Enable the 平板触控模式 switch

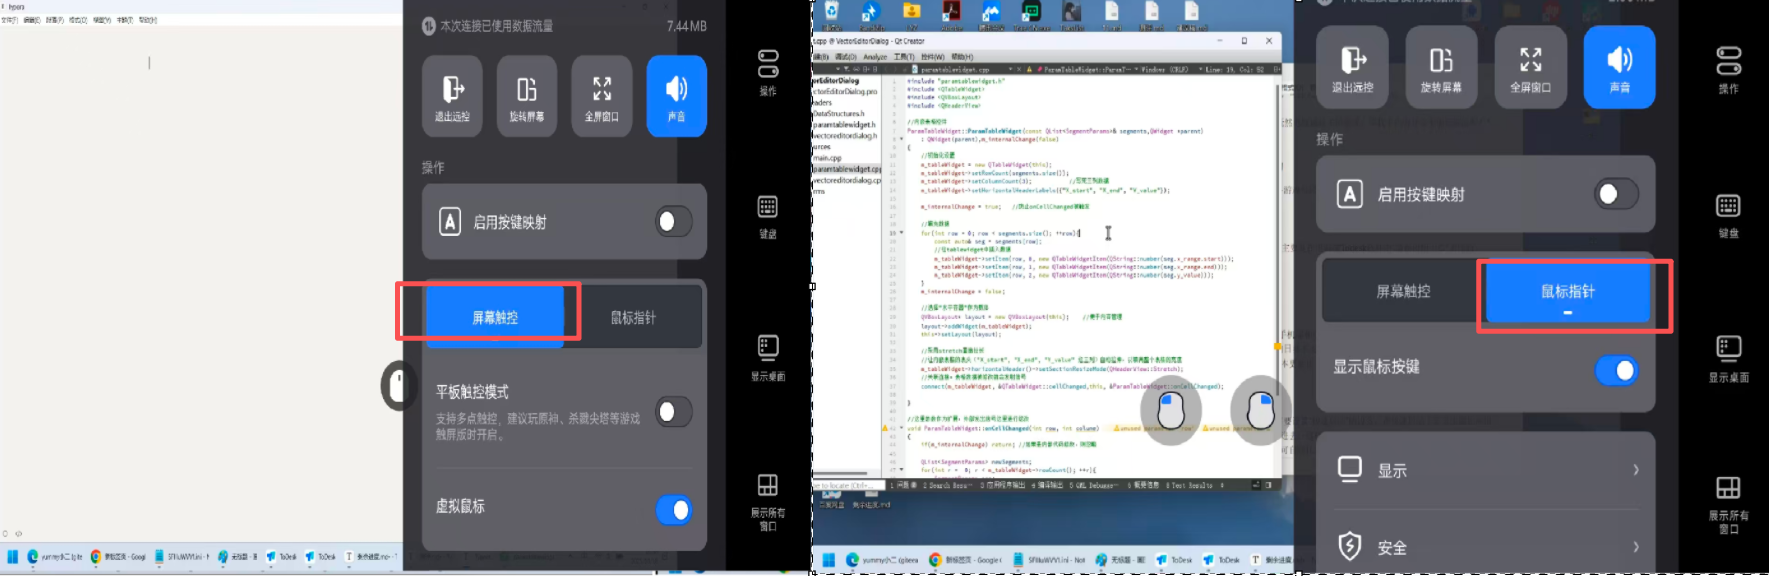673,412
